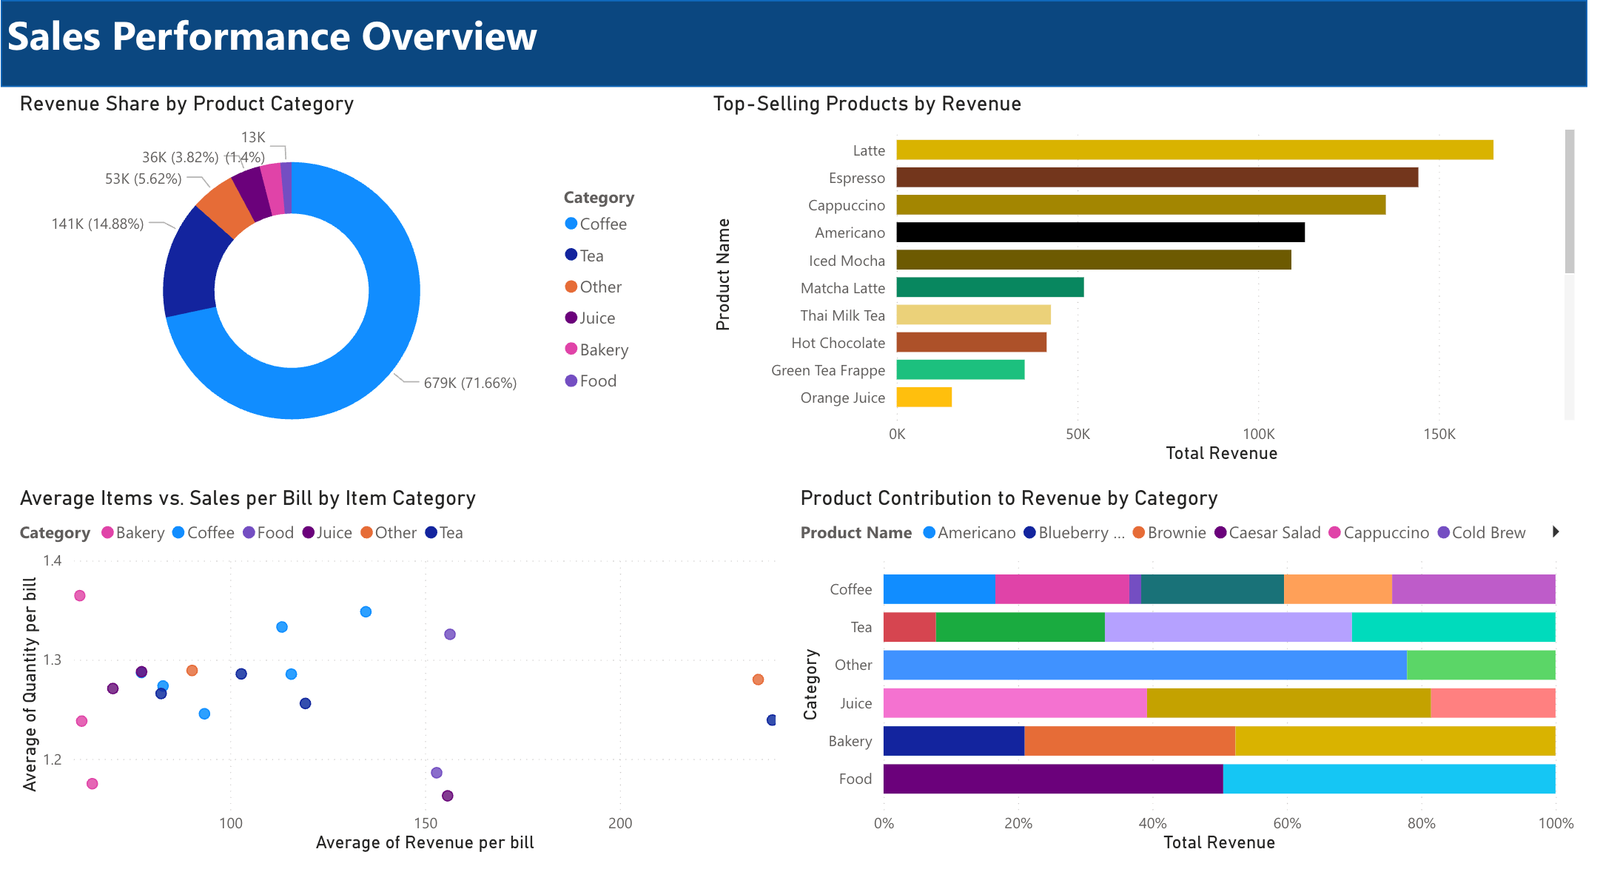The width and height of the screenshot is (1600, 881).
Task: Select the cyan segment in Food stacked bar
Action: click(1389, 779)
